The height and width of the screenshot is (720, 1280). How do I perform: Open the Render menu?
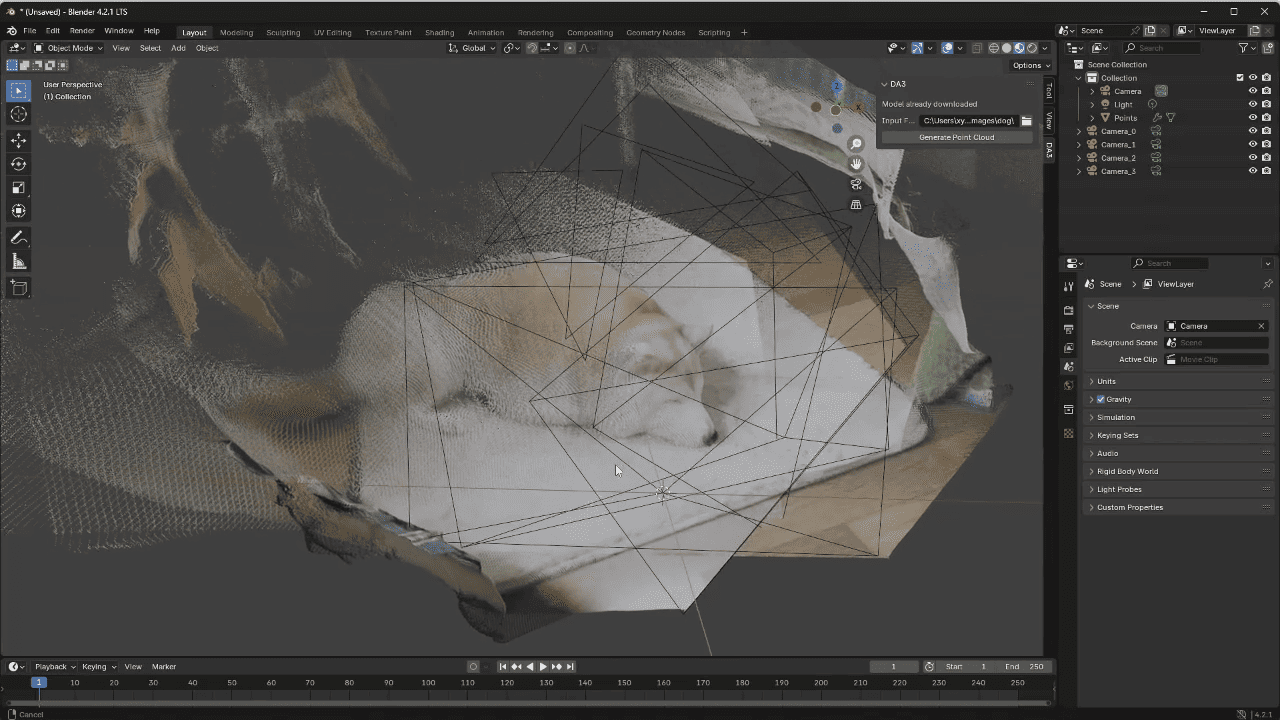[x=82, y=31]
